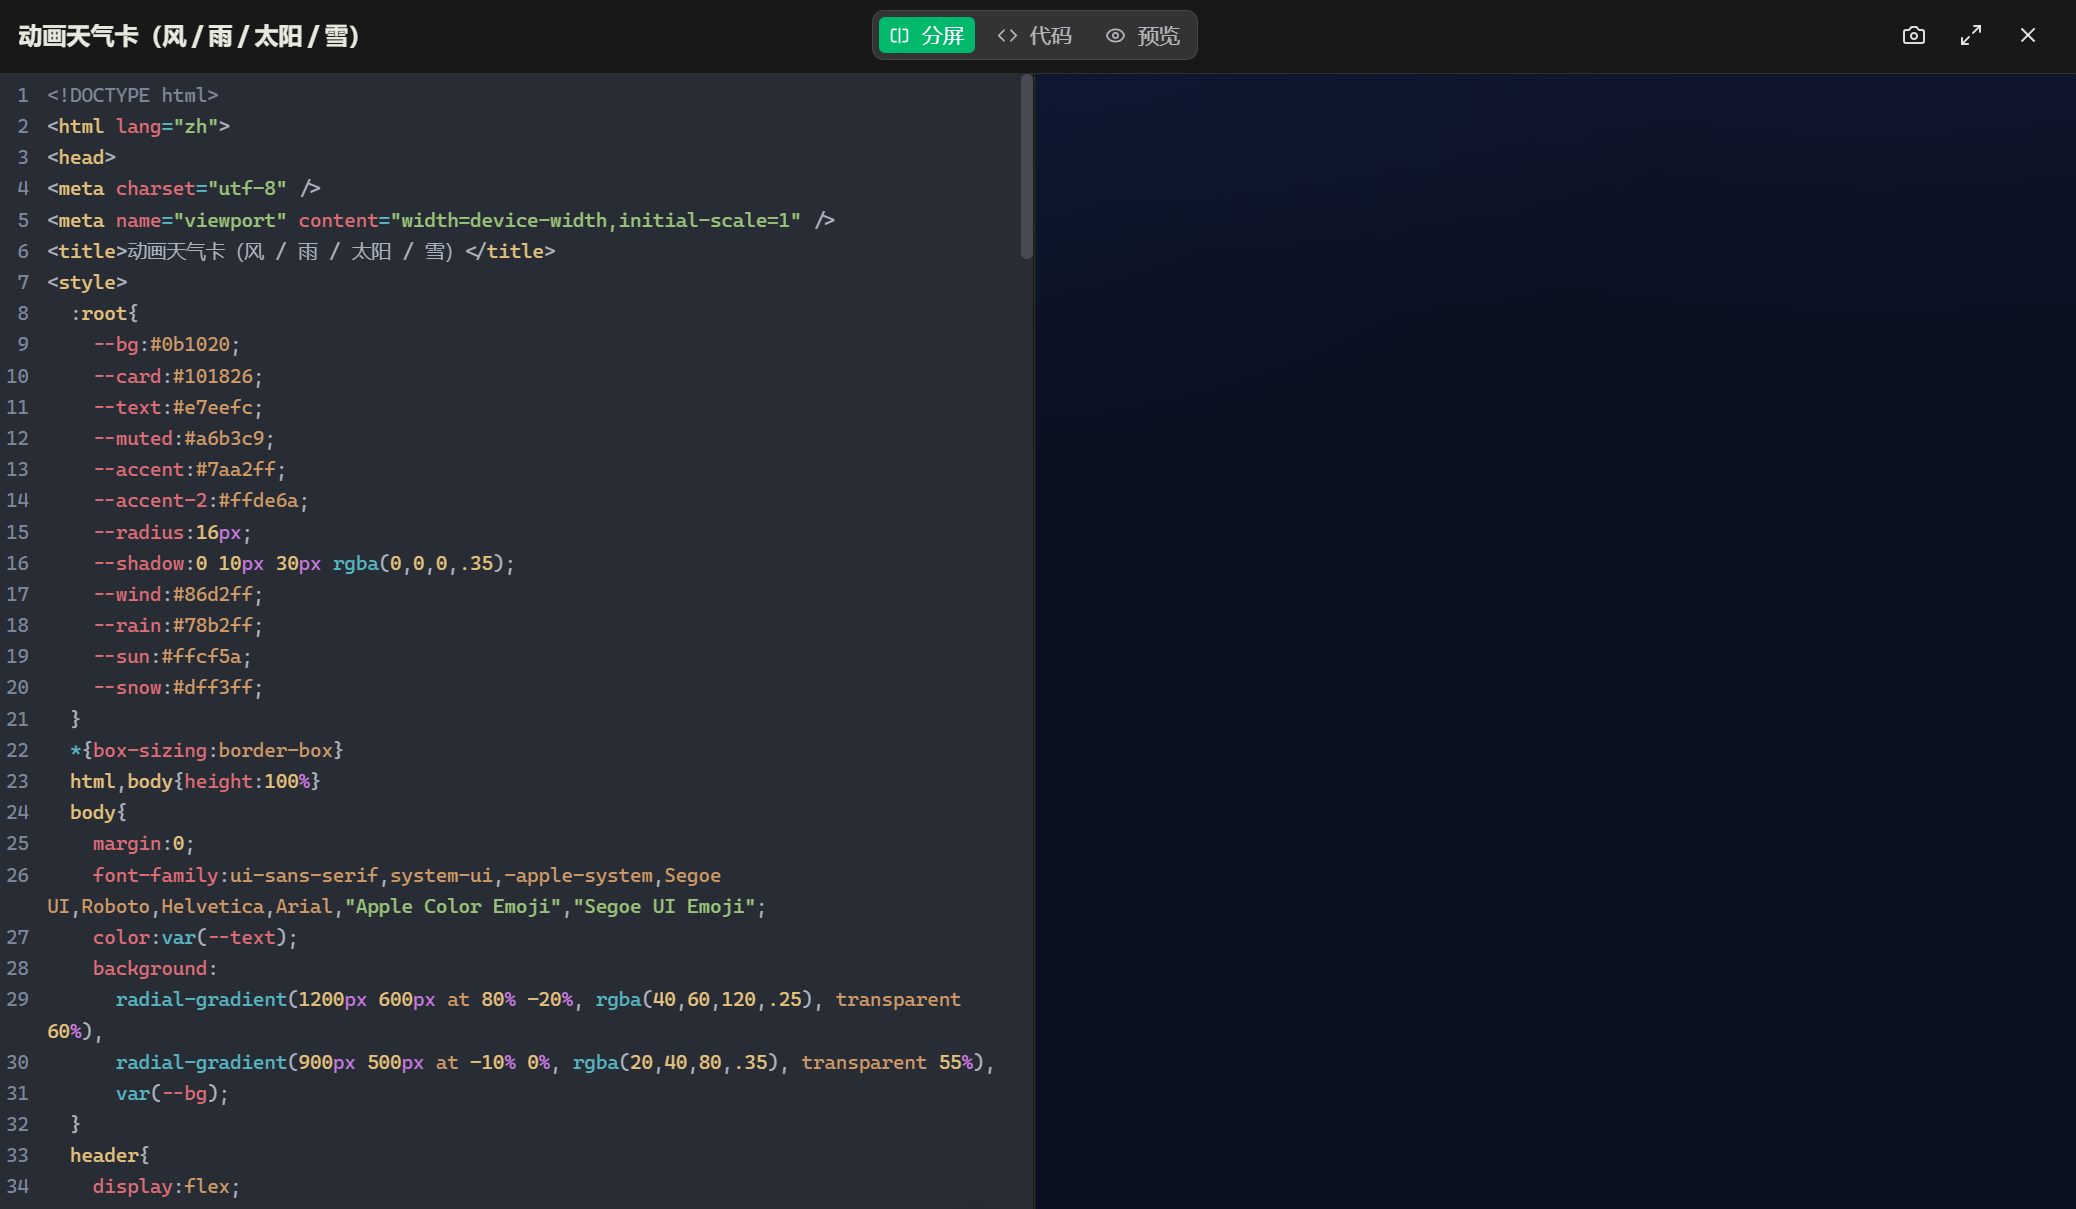Close the code preview panel
The image size is (2076, 1209).
tap(2027, 36)
